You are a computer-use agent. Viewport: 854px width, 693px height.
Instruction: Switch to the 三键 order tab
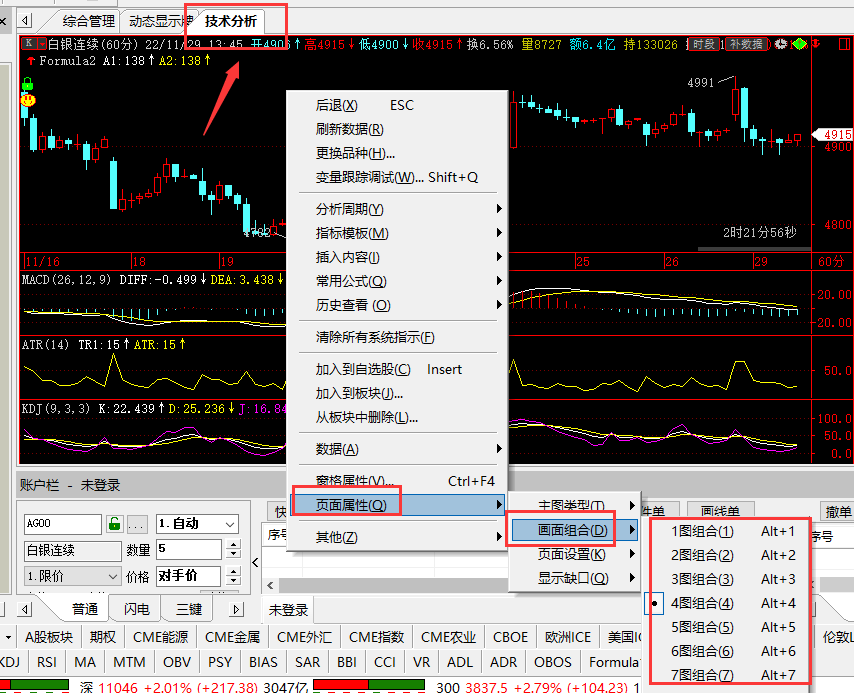(x=188, y=609)
